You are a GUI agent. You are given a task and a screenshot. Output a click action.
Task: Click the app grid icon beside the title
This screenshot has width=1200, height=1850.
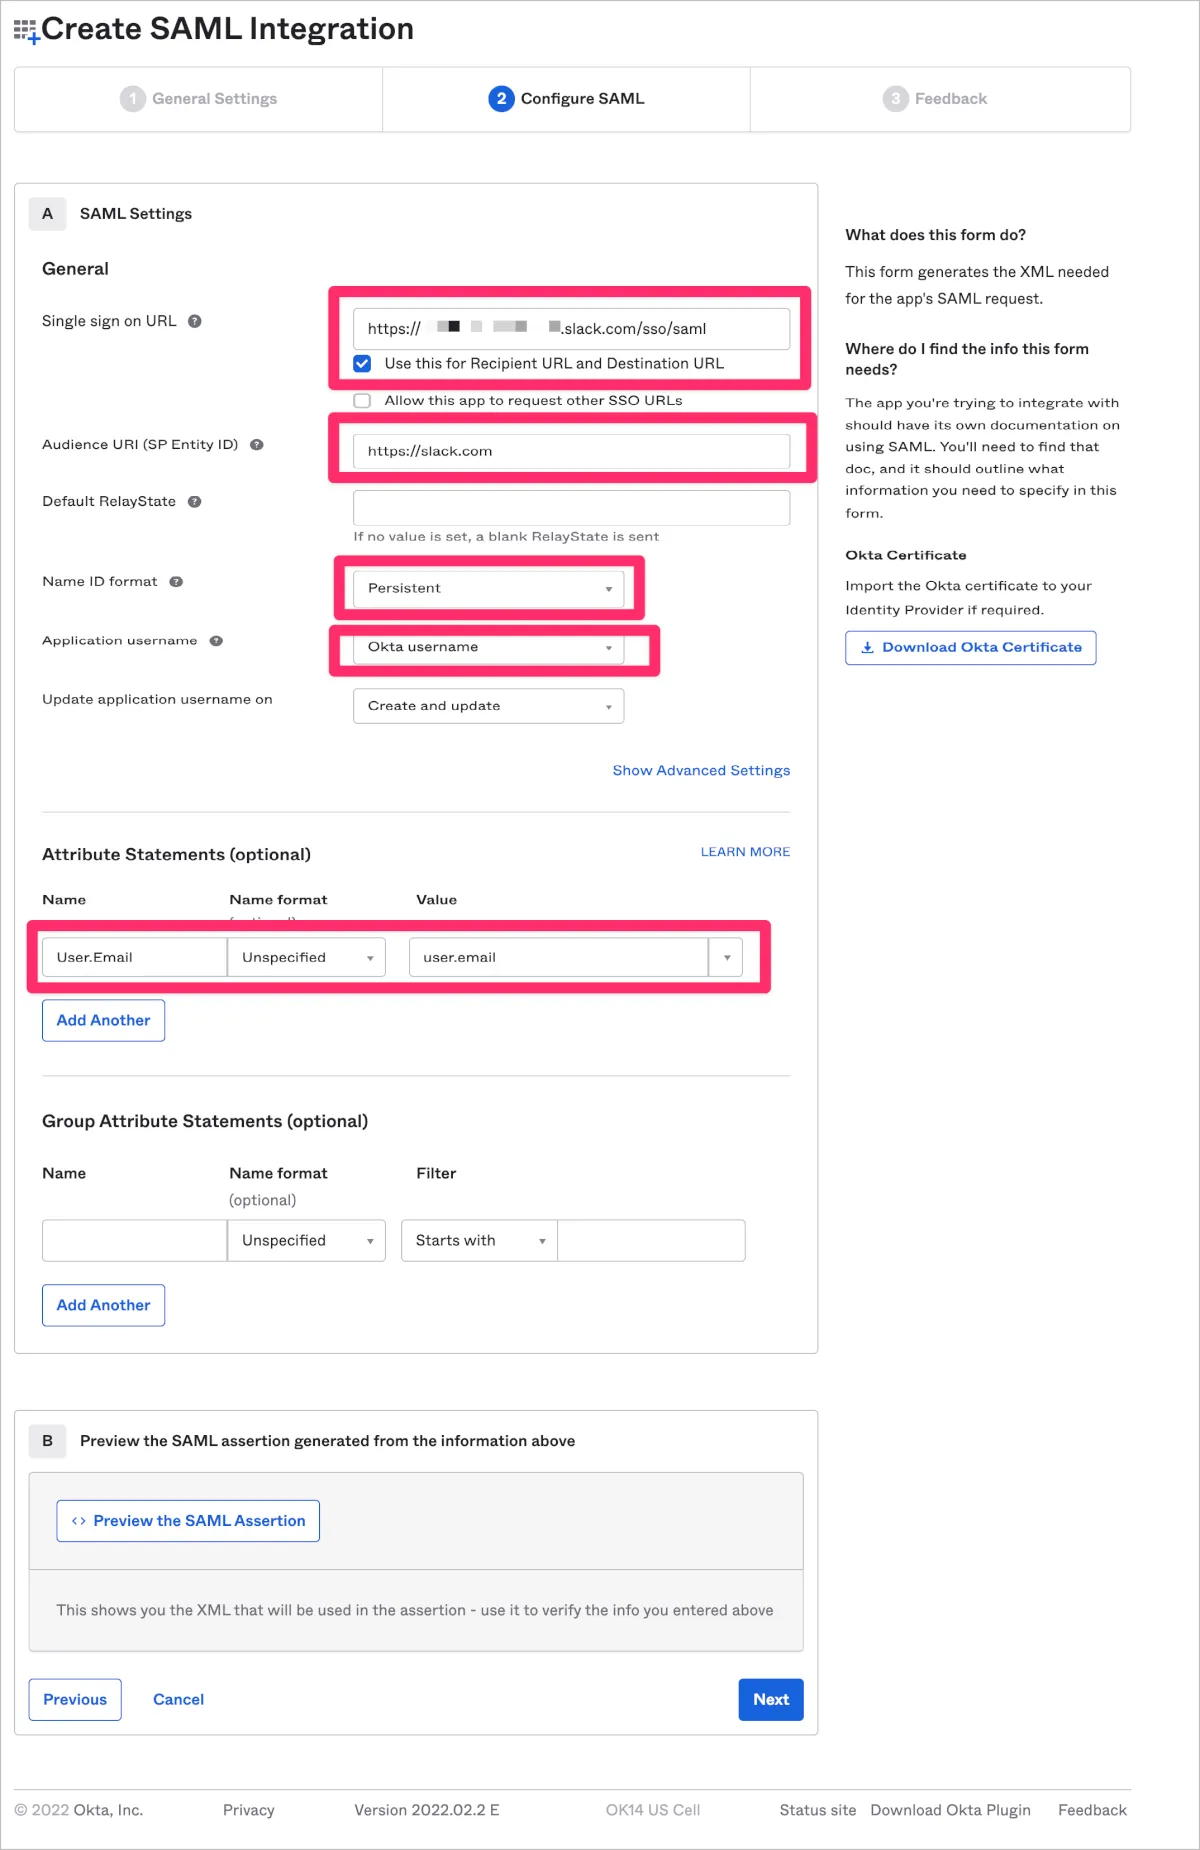click(x=26, y=31)
